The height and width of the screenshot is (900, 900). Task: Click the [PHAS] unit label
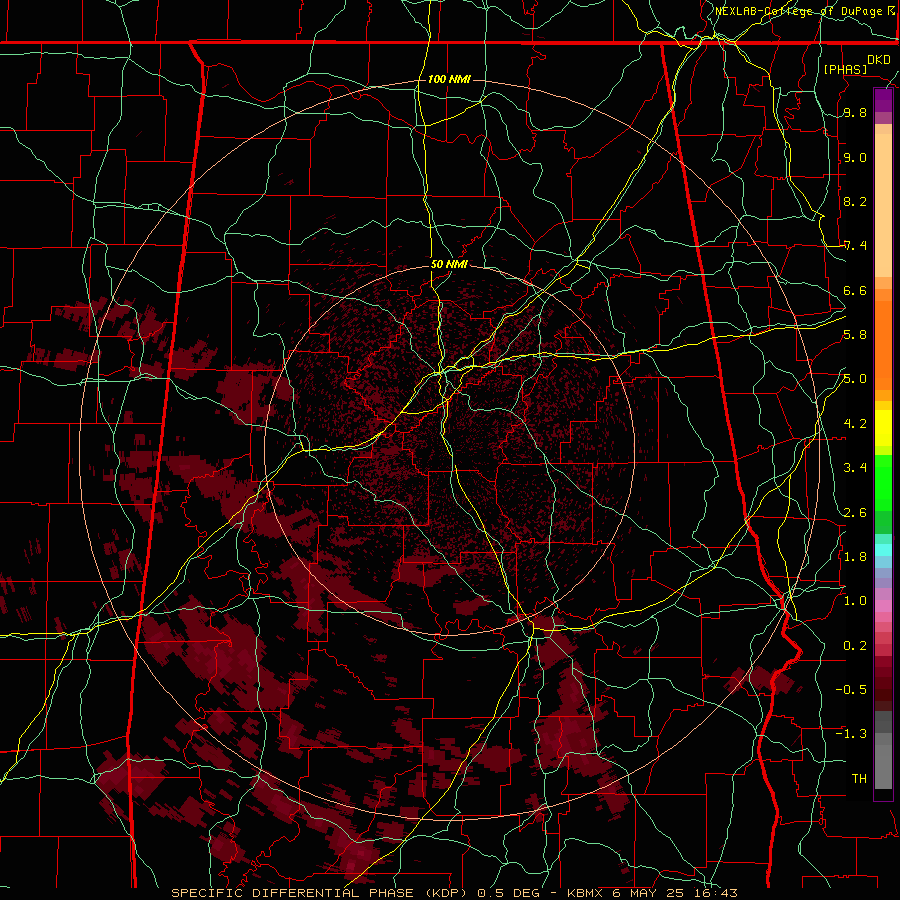pyautogui.click(x=845, y=69)
